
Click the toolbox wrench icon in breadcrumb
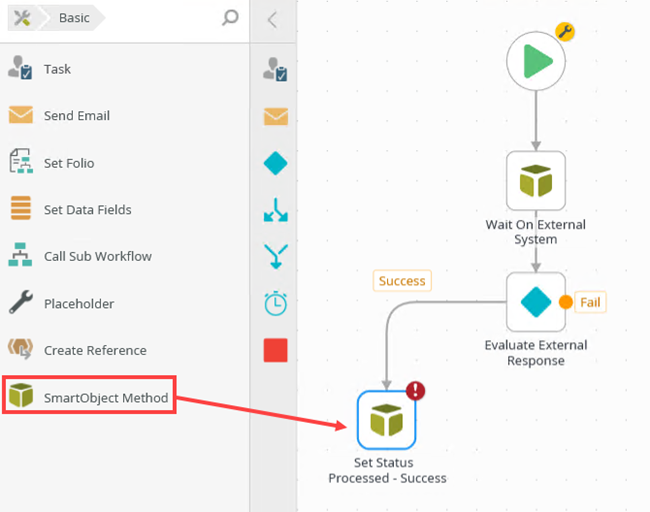[x=22, y=18]
